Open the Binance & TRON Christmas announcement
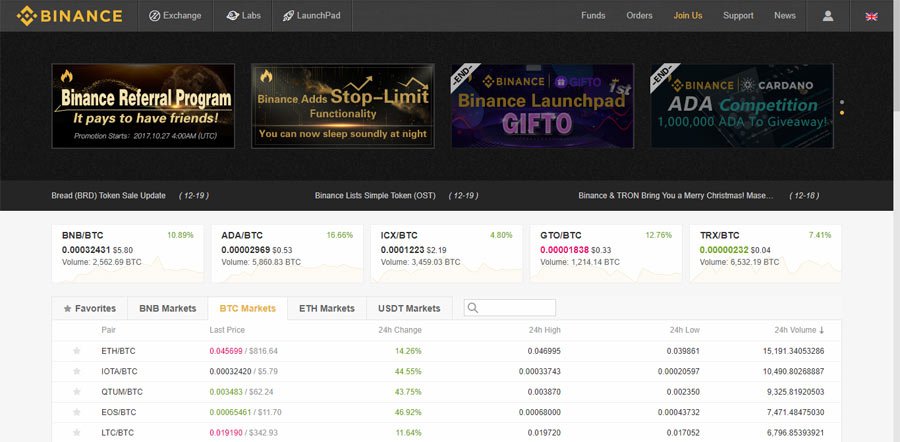900x442 pixels. click(x=676, y=195)
